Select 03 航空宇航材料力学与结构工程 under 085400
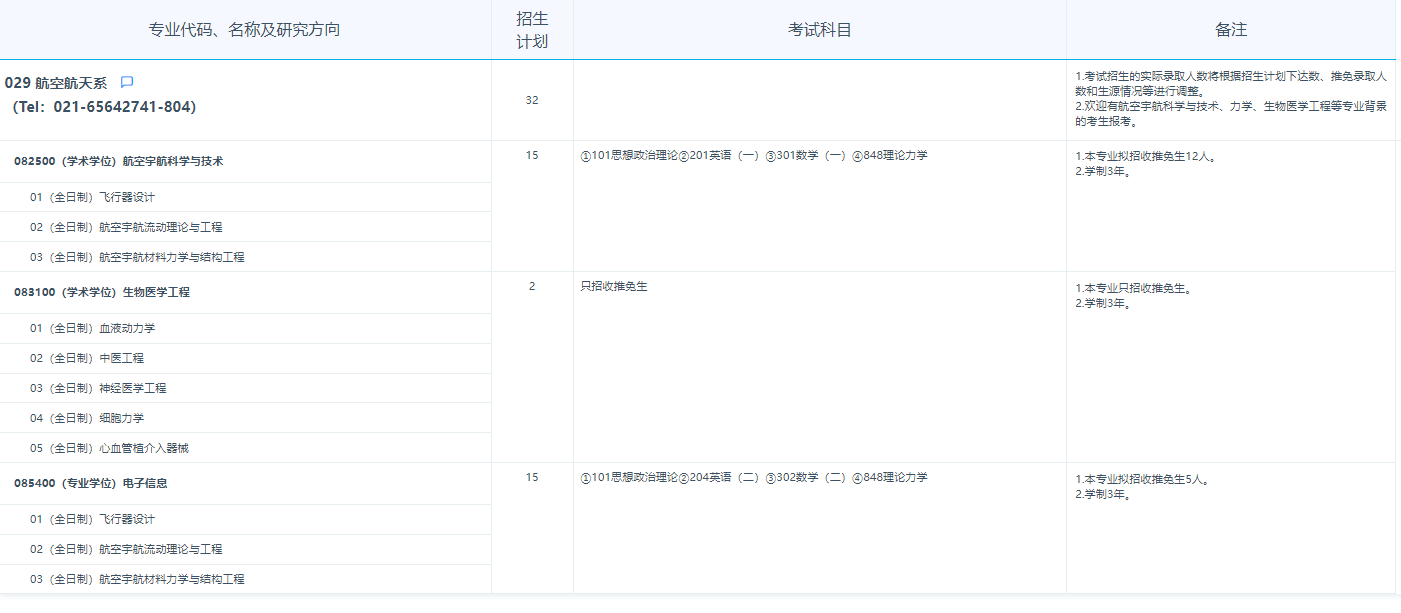1401x613 pixels. pyautogui.click(x=137, y=579)
